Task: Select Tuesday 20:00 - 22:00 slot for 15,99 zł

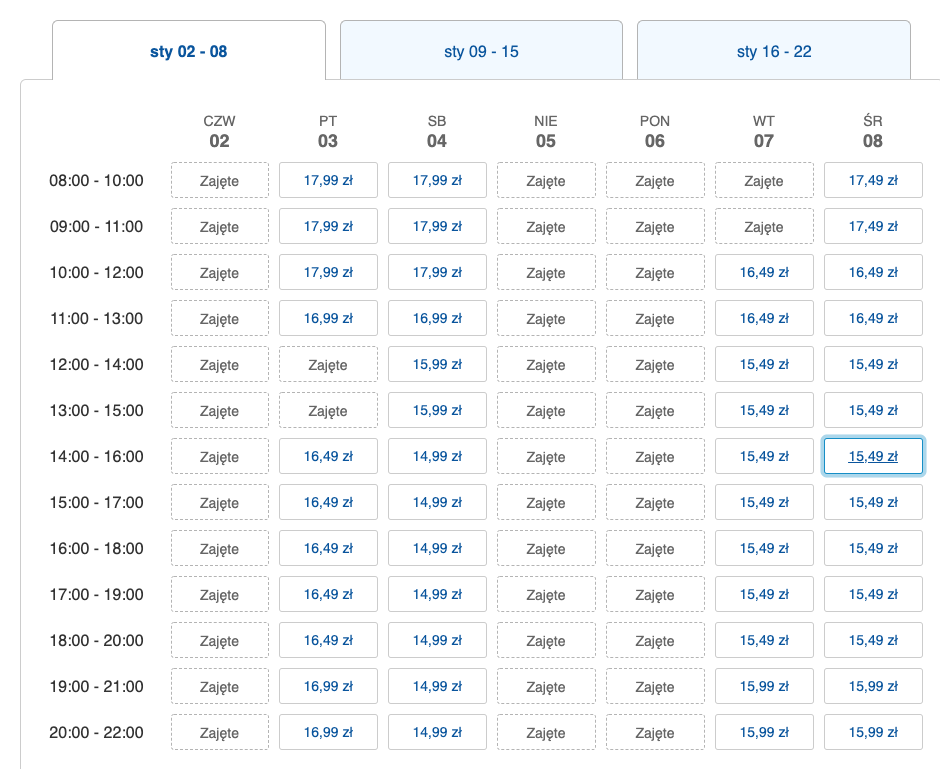Action: click(764, 733)
